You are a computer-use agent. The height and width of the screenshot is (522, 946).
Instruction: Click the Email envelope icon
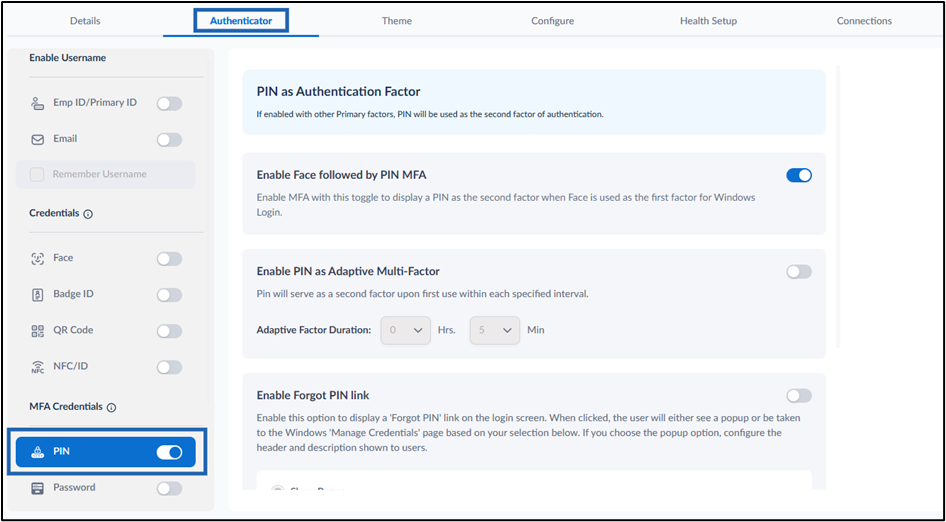point(37,139)
